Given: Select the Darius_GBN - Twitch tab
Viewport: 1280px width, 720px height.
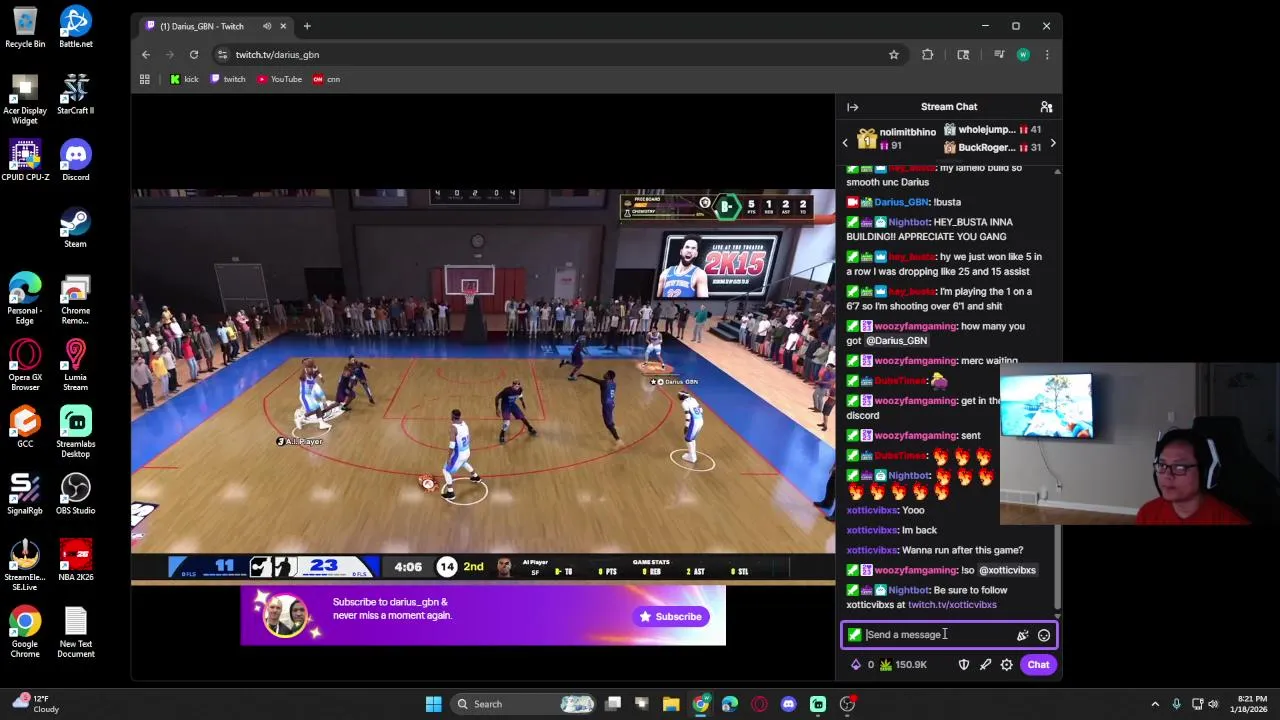Looking at the screenshot, I should tap(203, 26).
